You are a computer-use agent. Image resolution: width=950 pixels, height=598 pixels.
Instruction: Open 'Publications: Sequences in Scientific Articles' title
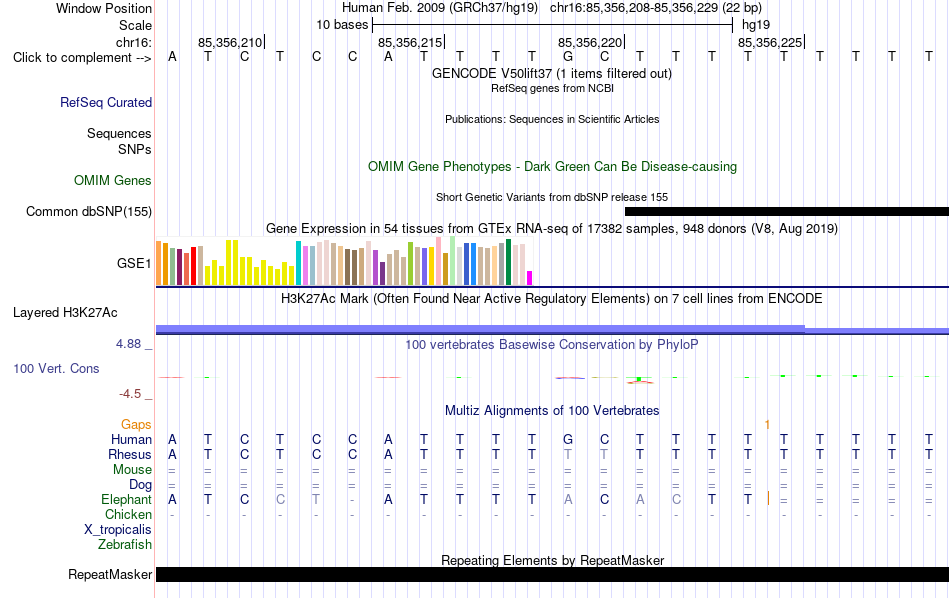[552, 119]
